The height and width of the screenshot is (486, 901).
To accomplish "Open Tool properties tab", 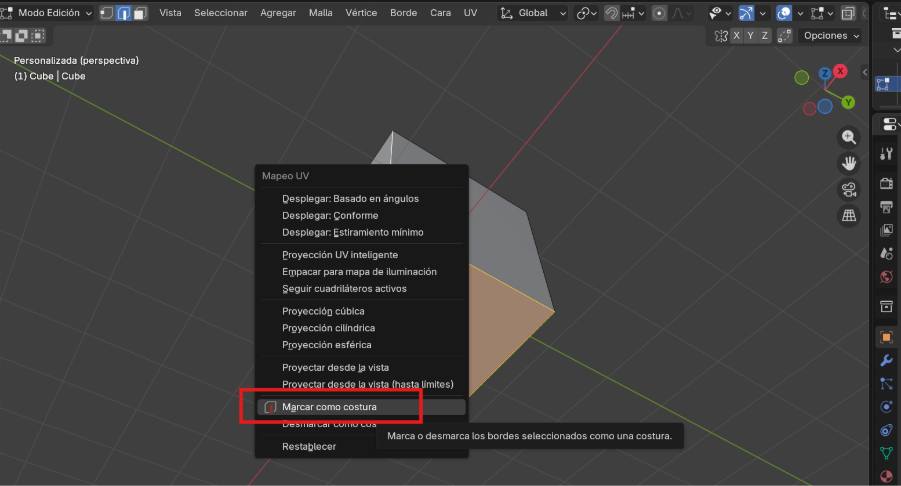I will pyautogui.click(x=887, y=154).
